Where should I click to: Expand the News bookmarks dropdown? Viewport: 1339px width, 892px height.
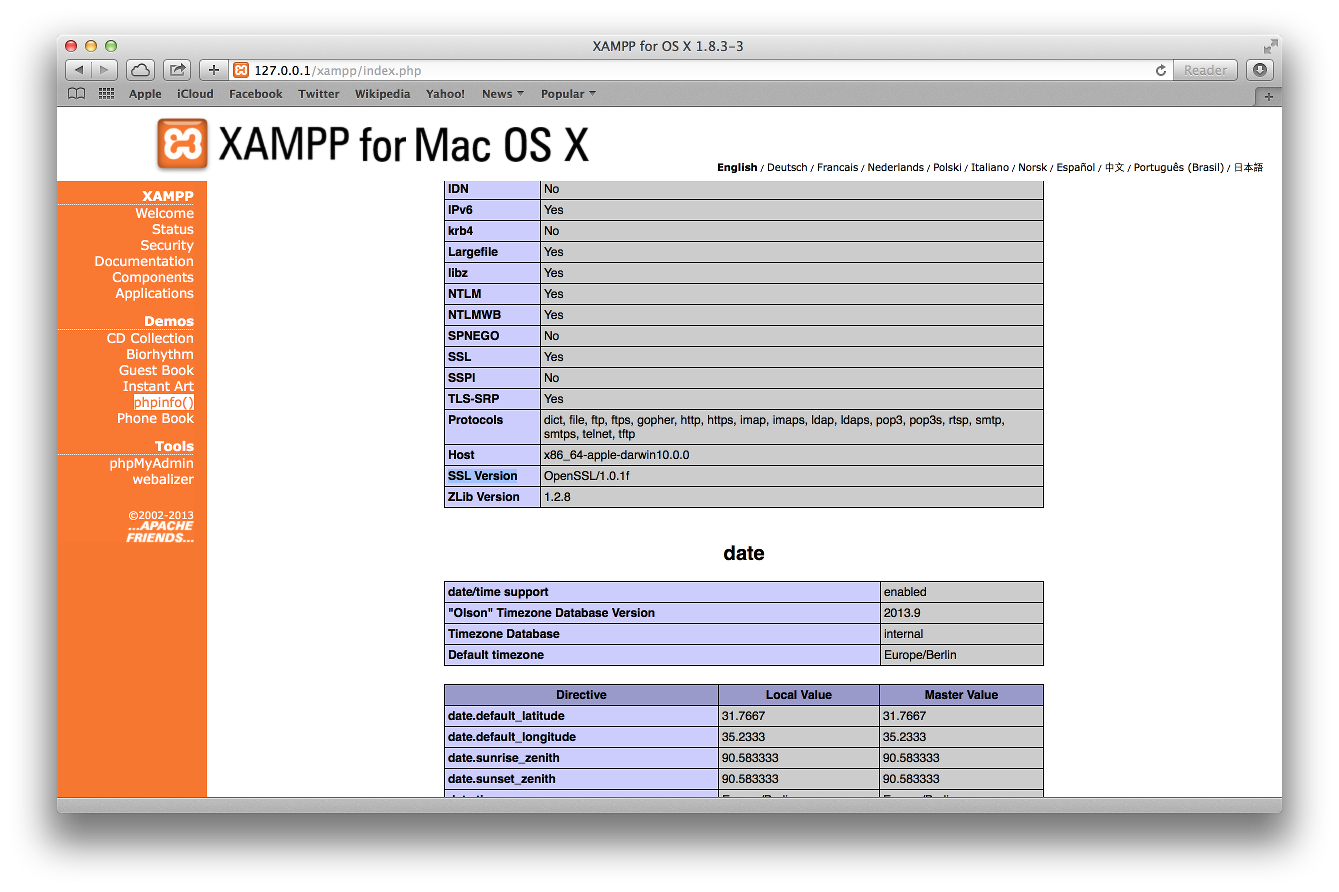coord(503,94)
